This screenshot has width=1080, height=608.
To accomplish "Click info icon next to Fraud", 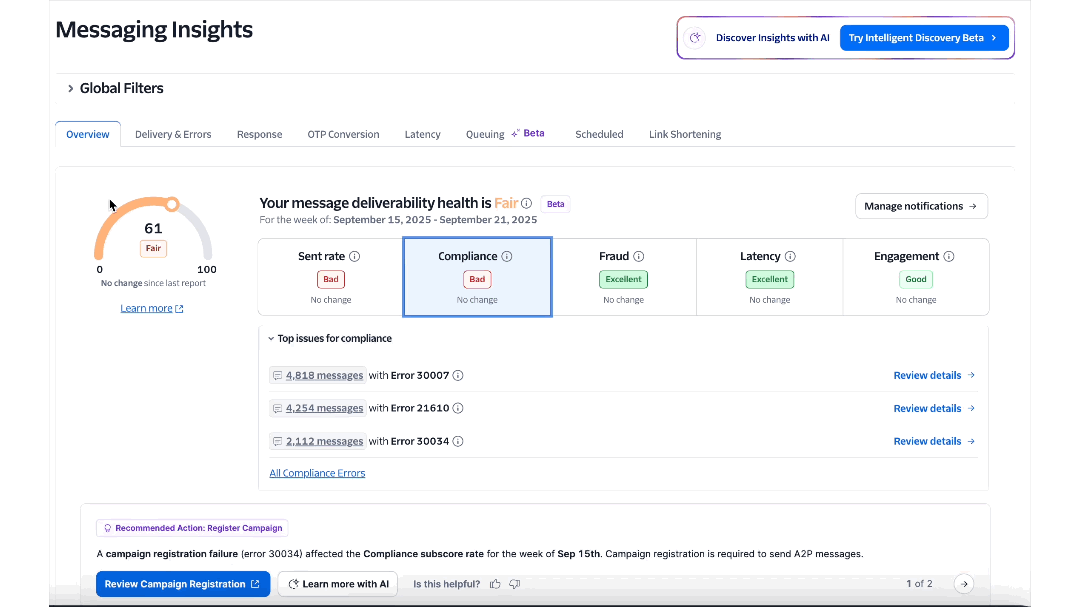I will pos(639,257).
